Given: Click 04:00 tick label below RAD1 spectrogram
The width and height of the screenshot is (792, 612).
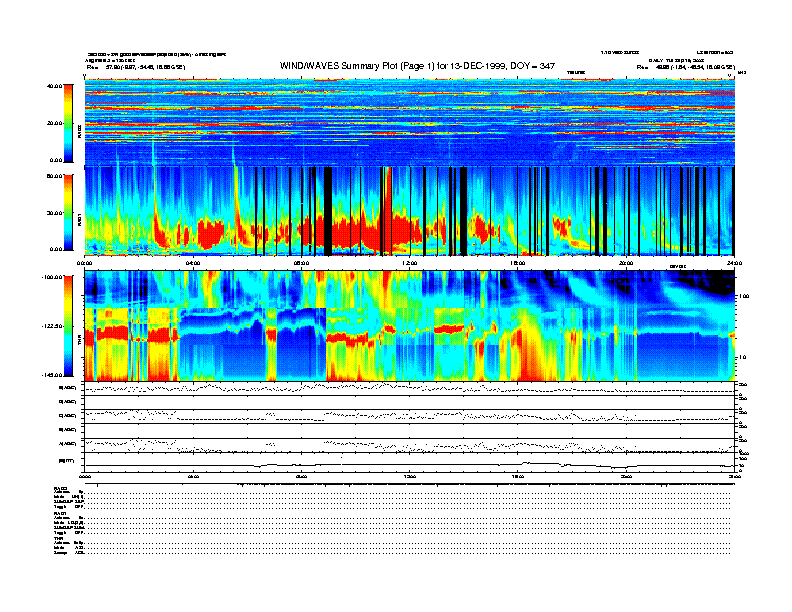Looking at the screenshot, I should click(x=193, y=263).
